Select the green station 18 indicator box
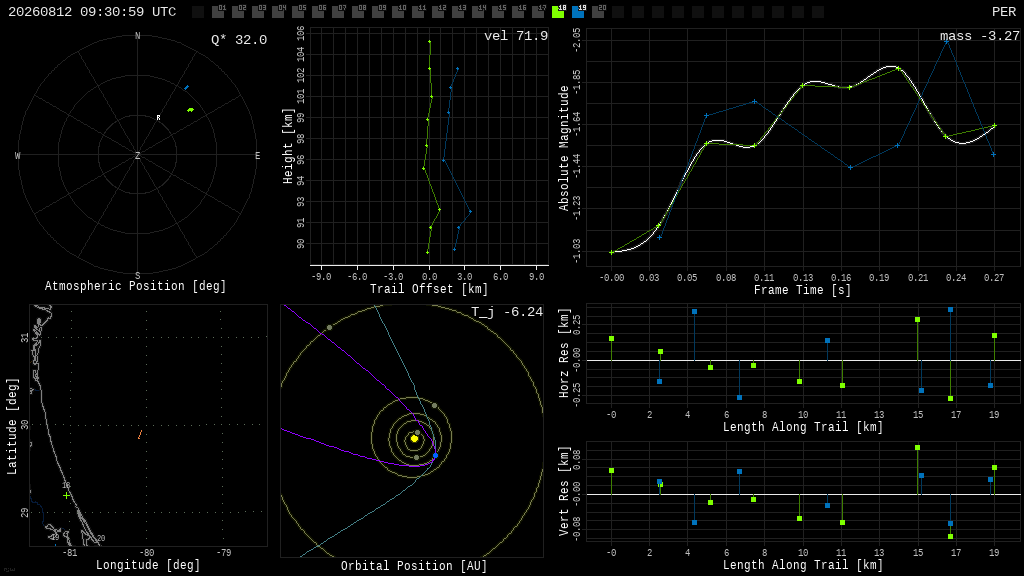1024x576 pixels. pos(558,11)
